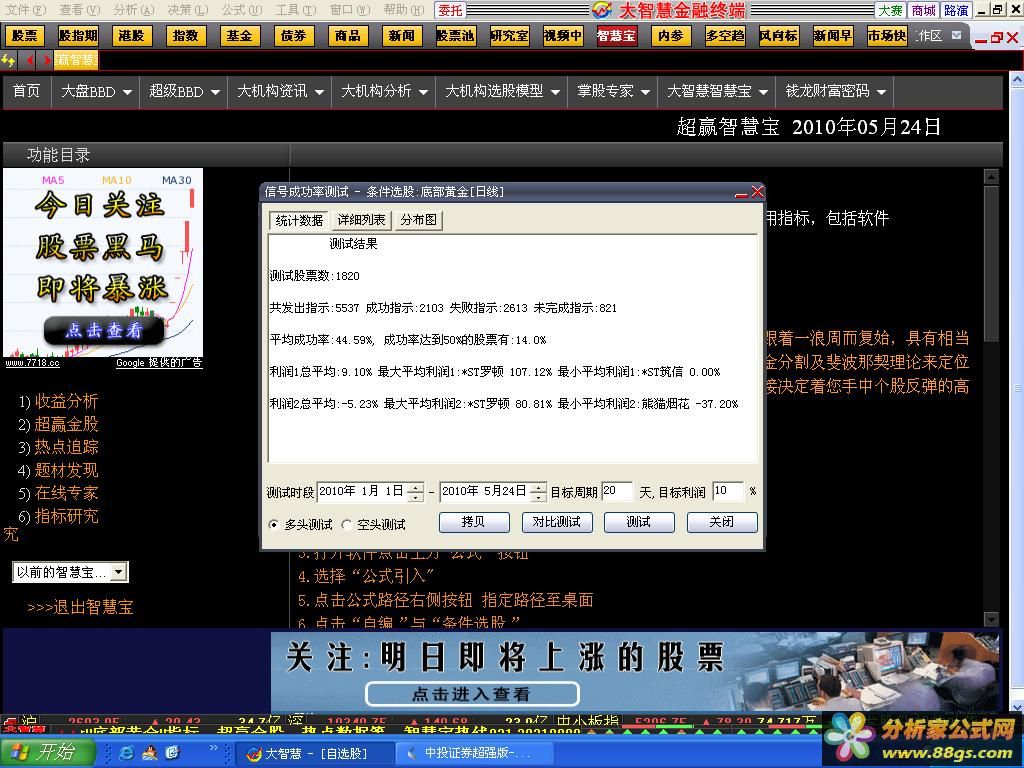
Task: Click start date stepper for 2010年1月1日
Action: click(415, 492)
